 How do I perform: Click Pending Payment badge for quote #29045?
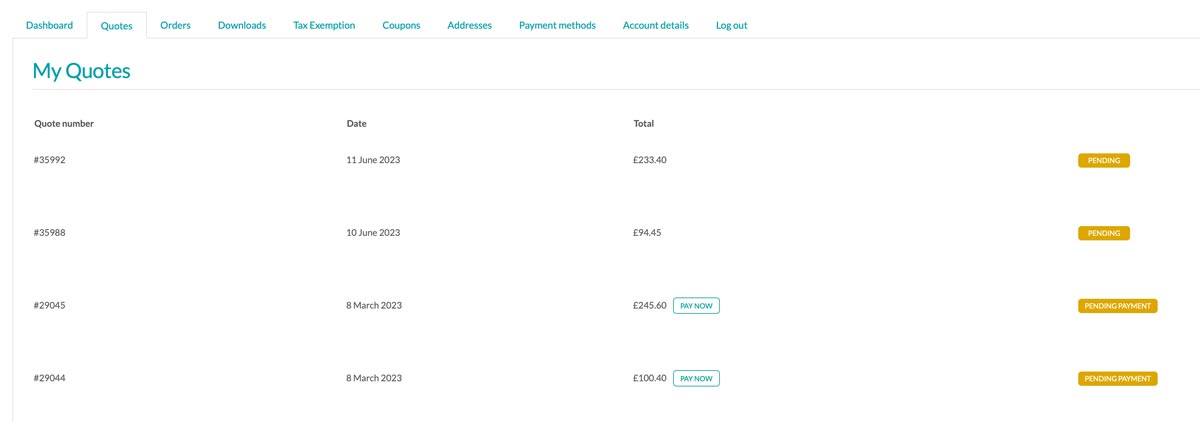click(1117, 306)
